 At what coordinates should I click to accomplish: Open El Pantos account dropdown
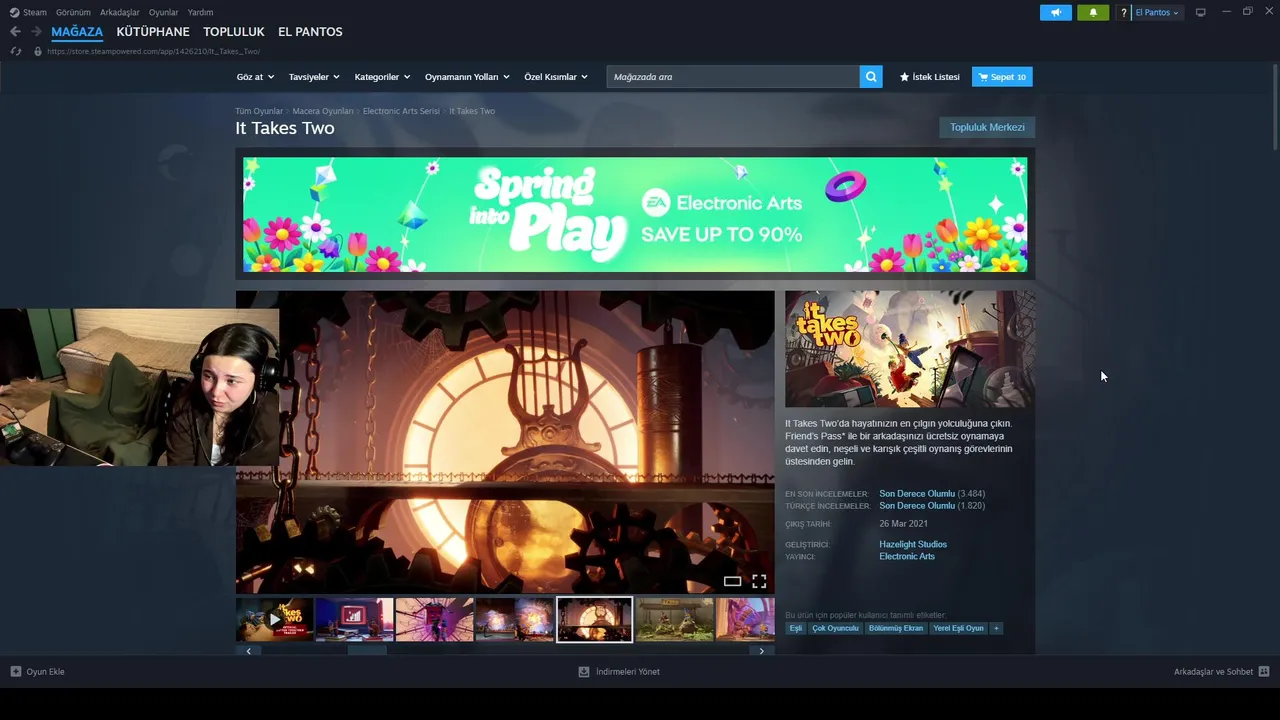click(1157, 13)
